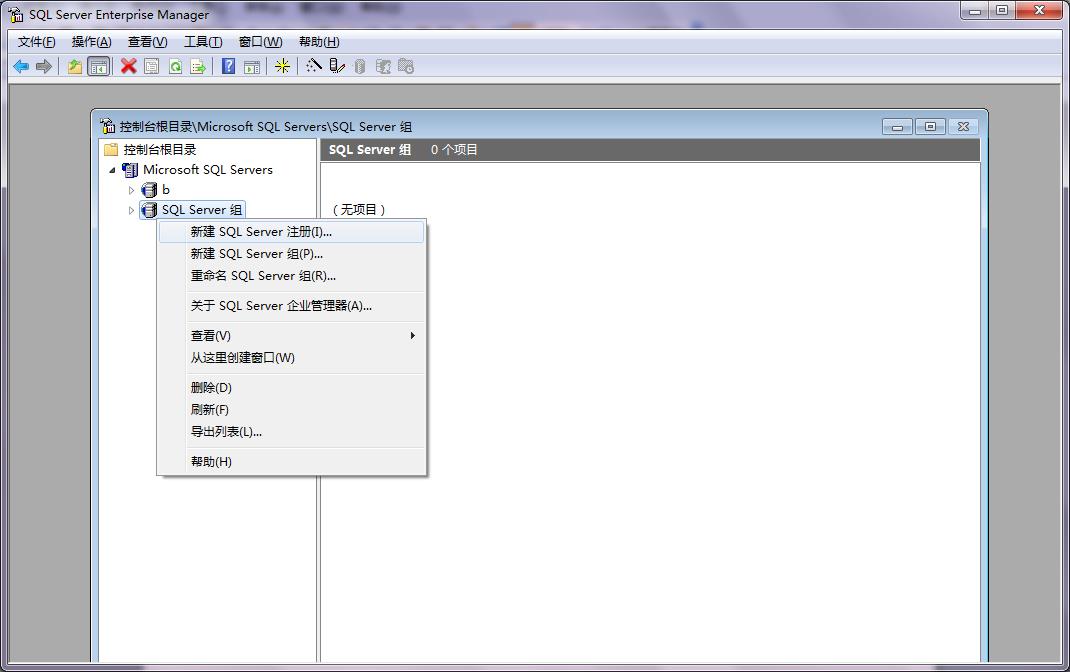Viewport: 1070px width, 672px height.
Task: Close the inner console window
Action: click(x=964, y=127)
